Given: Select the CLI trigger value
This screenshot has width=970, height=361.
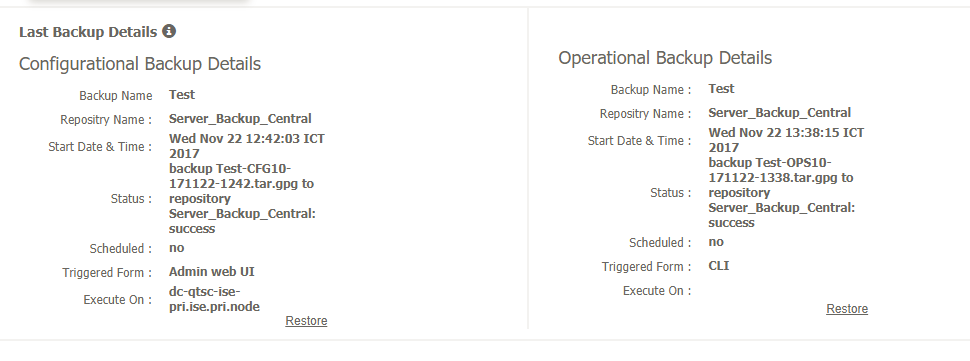Looking at the screenshot, I should tap(719, 266).
